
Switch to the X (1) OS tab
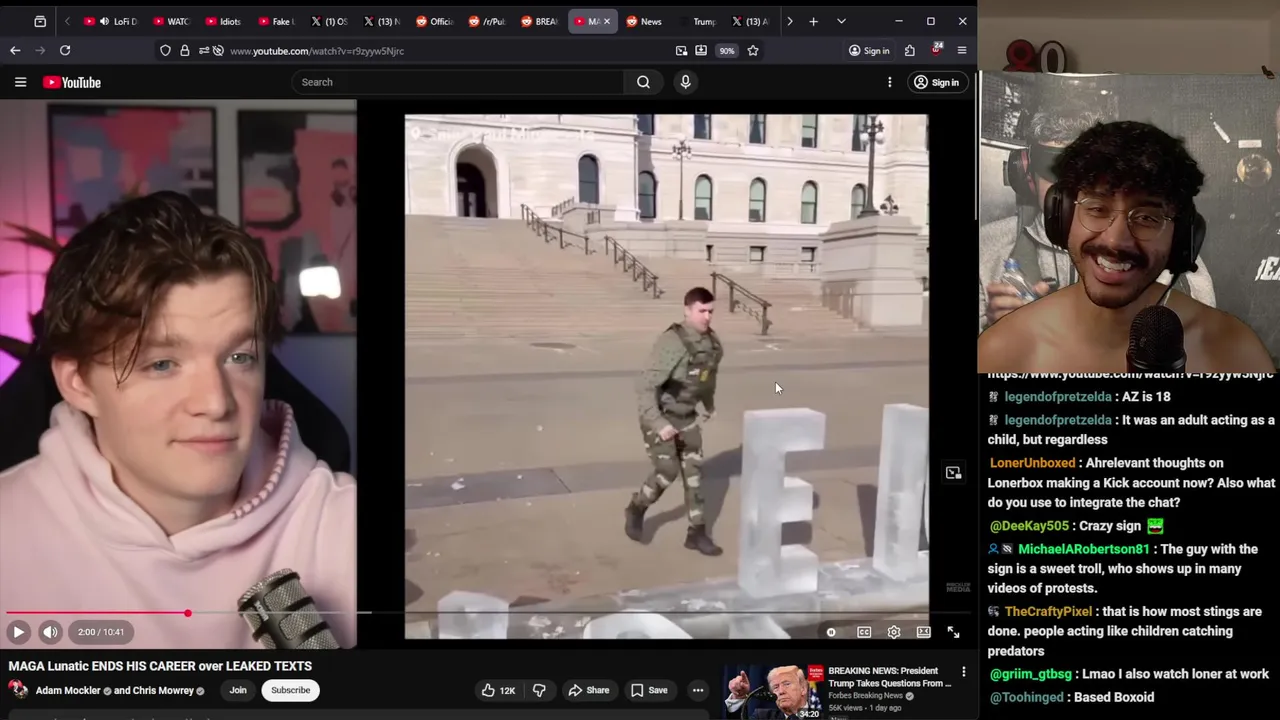329,21
